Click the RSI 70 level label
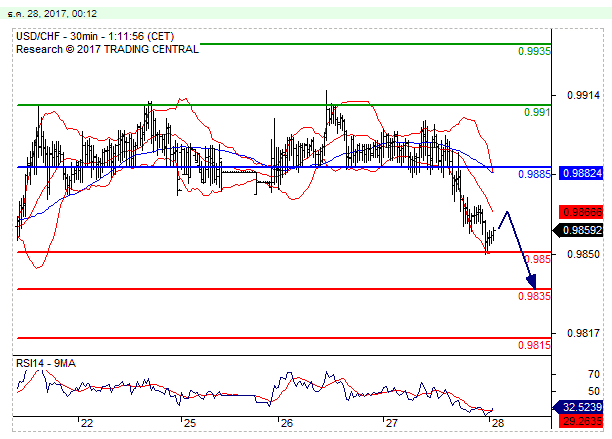The image size is (612, 439). click(594, 375)
